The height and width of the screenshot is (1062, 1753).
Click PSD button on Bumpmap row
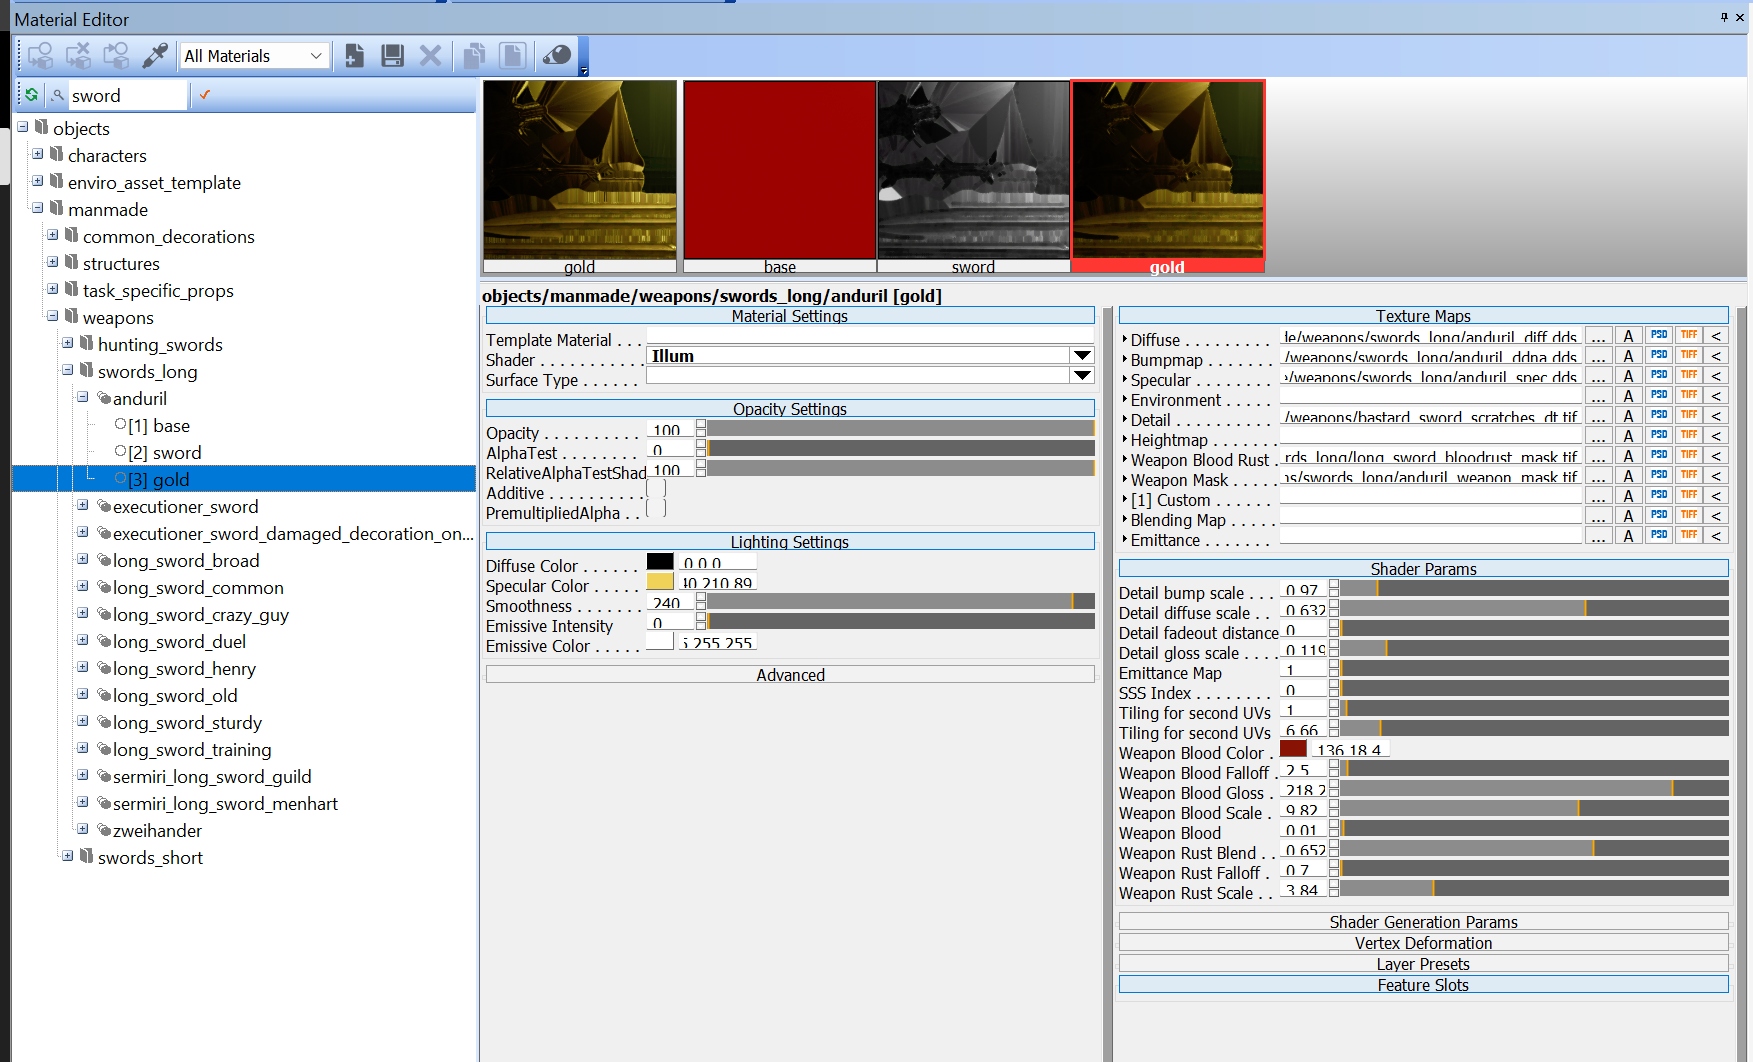[1659, 355]
